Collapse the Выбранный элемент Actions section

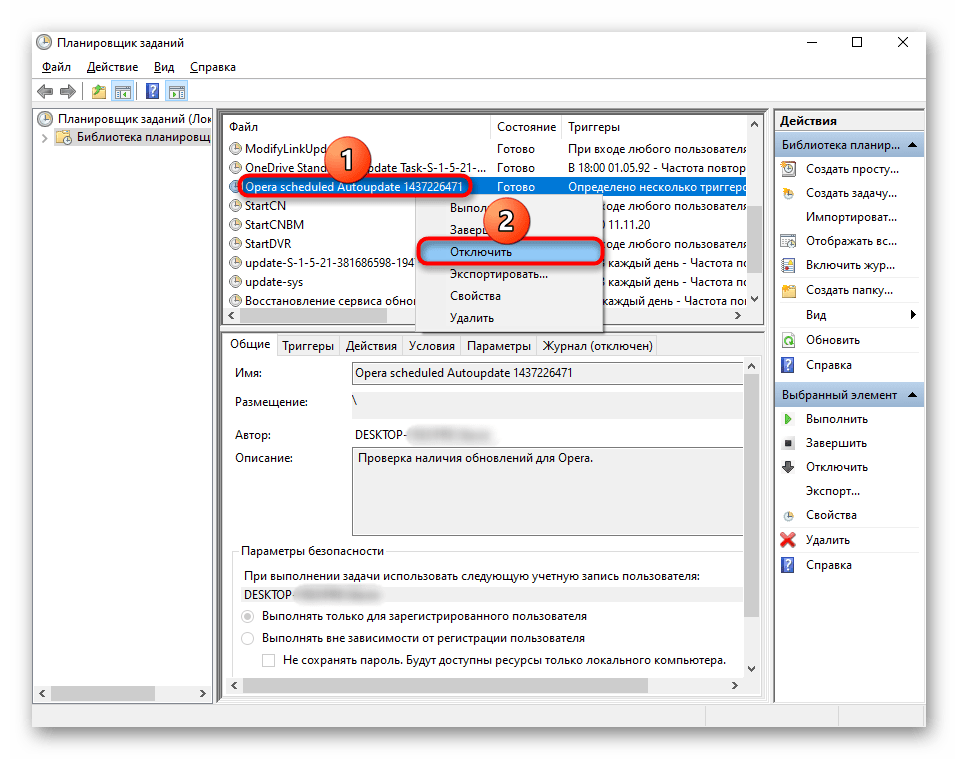[x=913, y=395]
